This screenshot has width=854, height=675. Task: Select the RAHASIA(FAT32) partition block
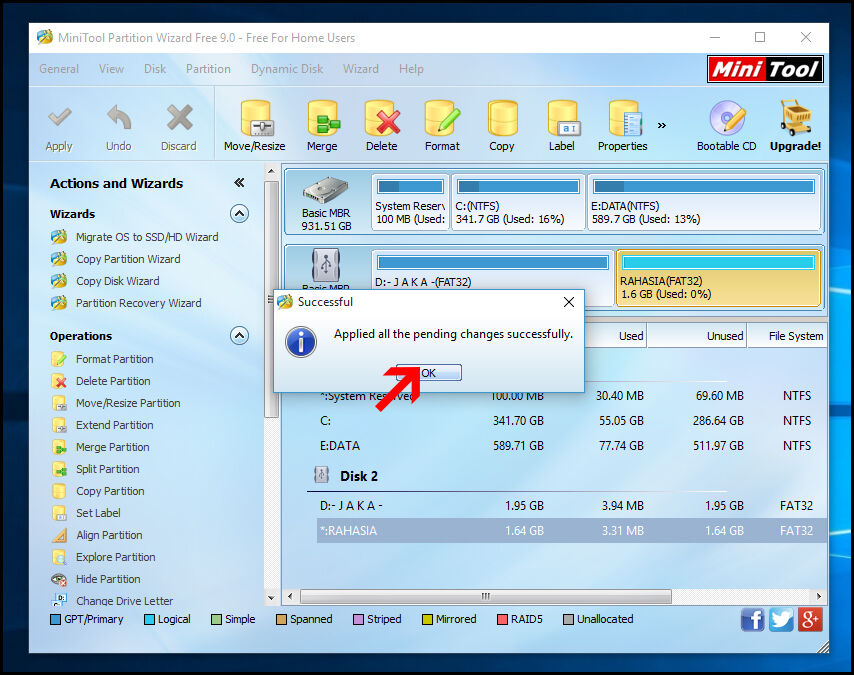tap(718, 278)
